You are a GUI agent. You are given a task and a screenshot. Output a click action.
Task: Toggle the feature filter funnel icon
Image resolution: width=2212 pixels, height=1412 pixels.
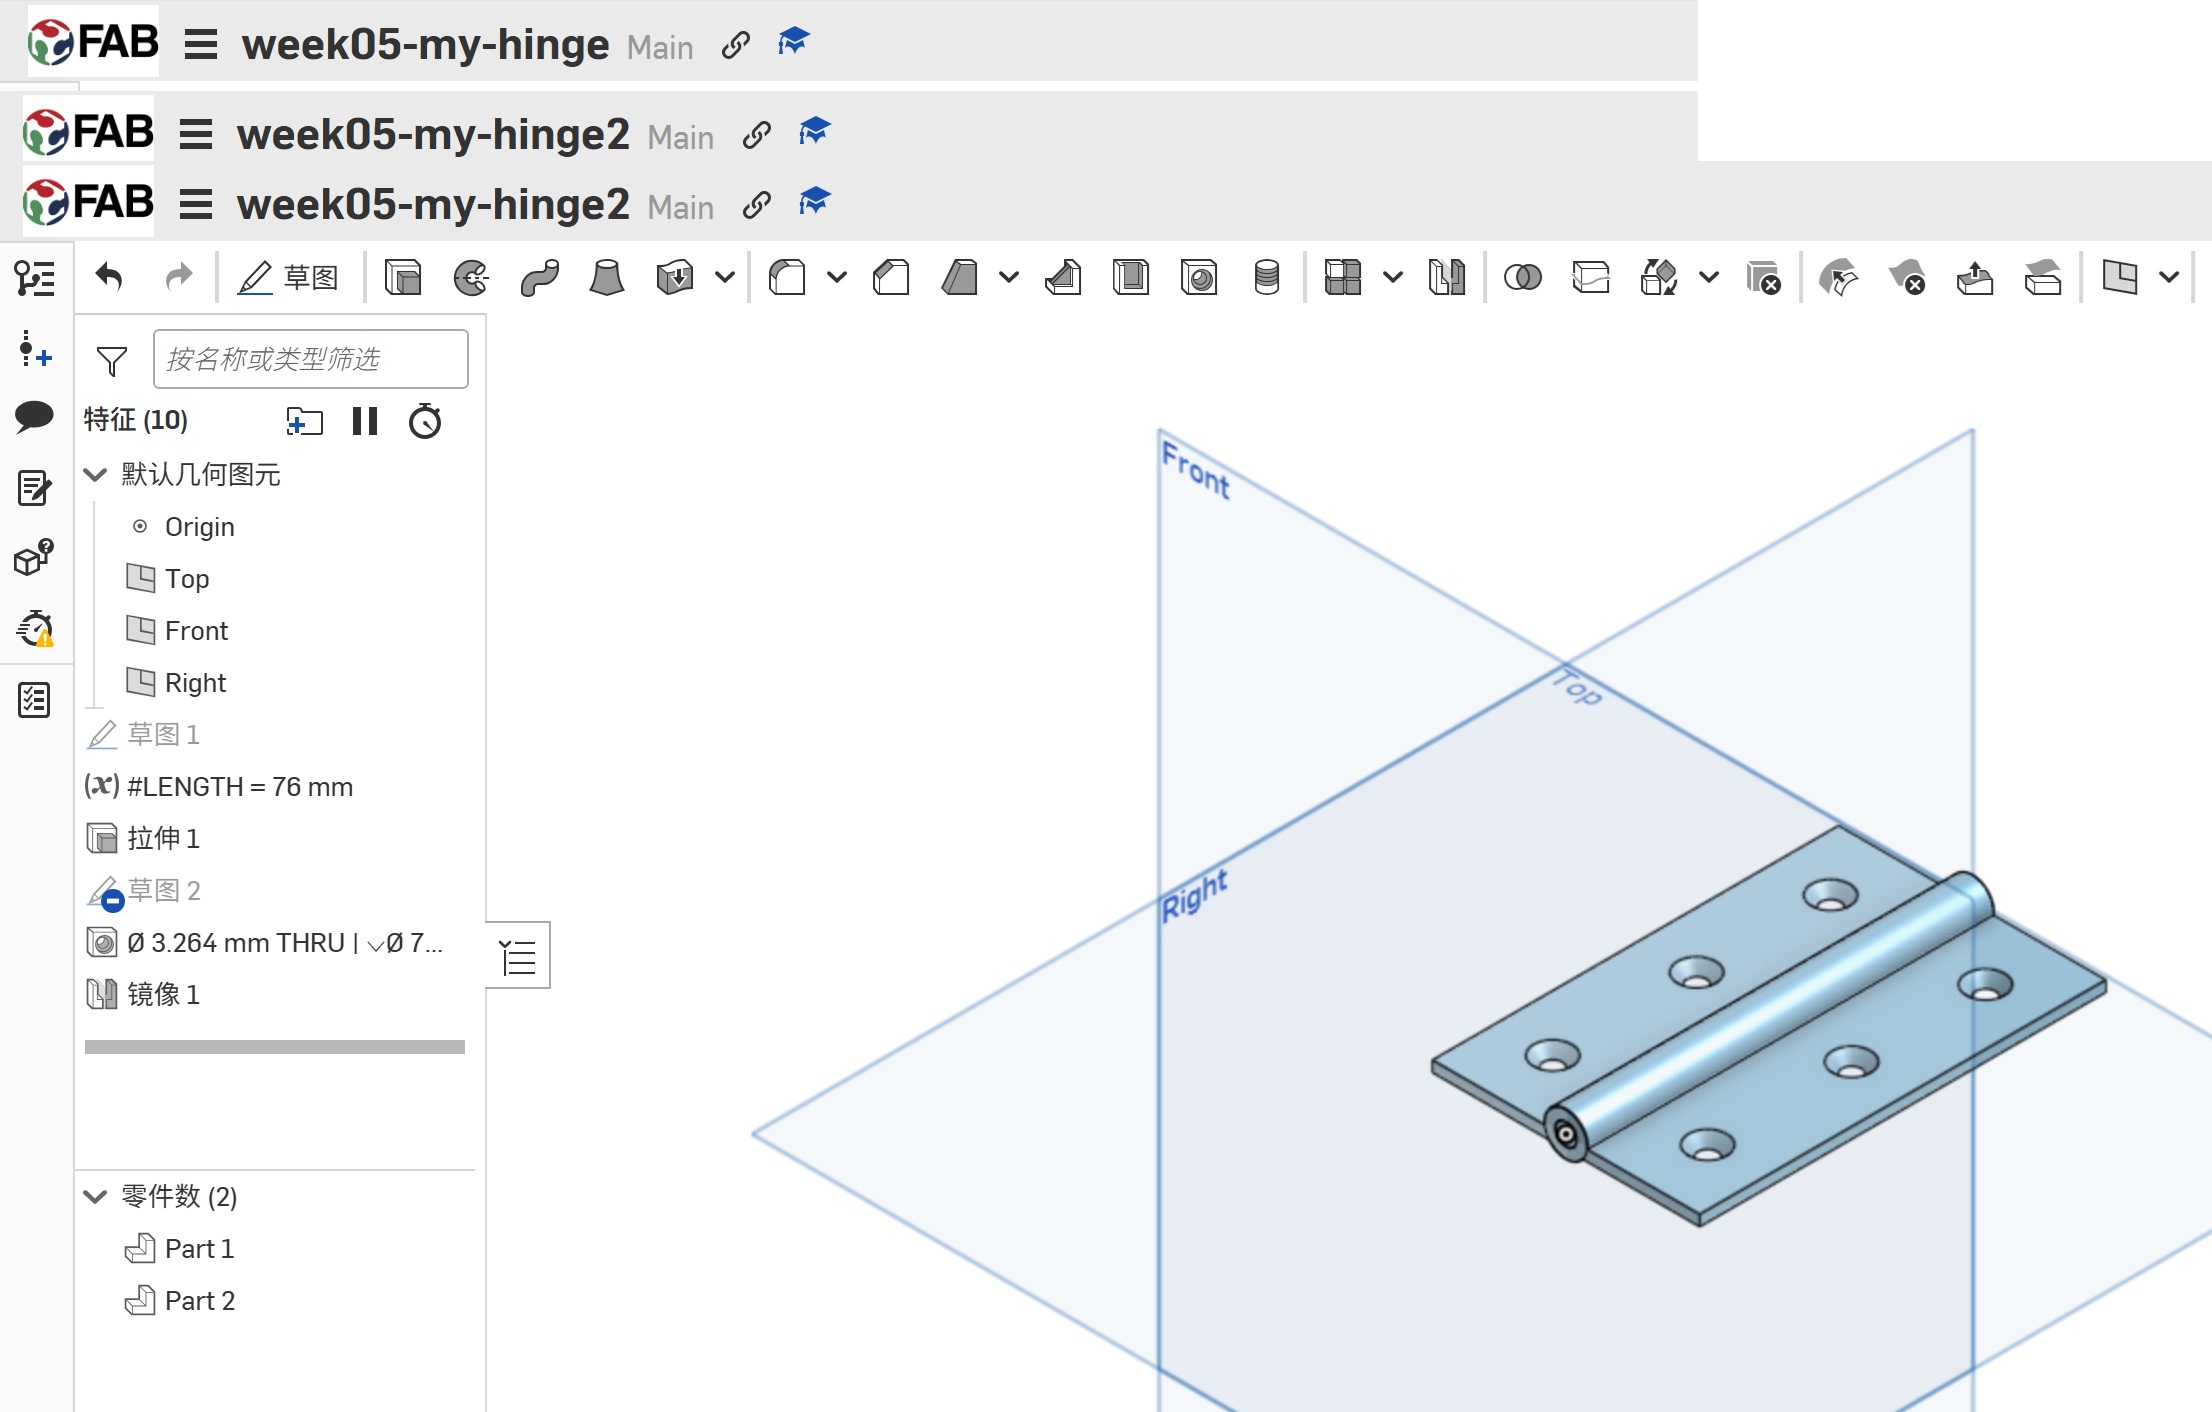click(x=112, y=360)
